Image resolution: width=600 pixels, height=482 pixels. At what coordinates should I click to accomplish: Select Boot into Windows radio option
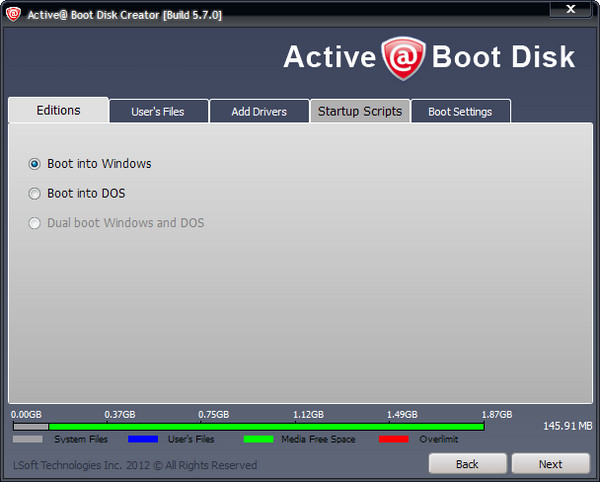[x=35, y=164]
